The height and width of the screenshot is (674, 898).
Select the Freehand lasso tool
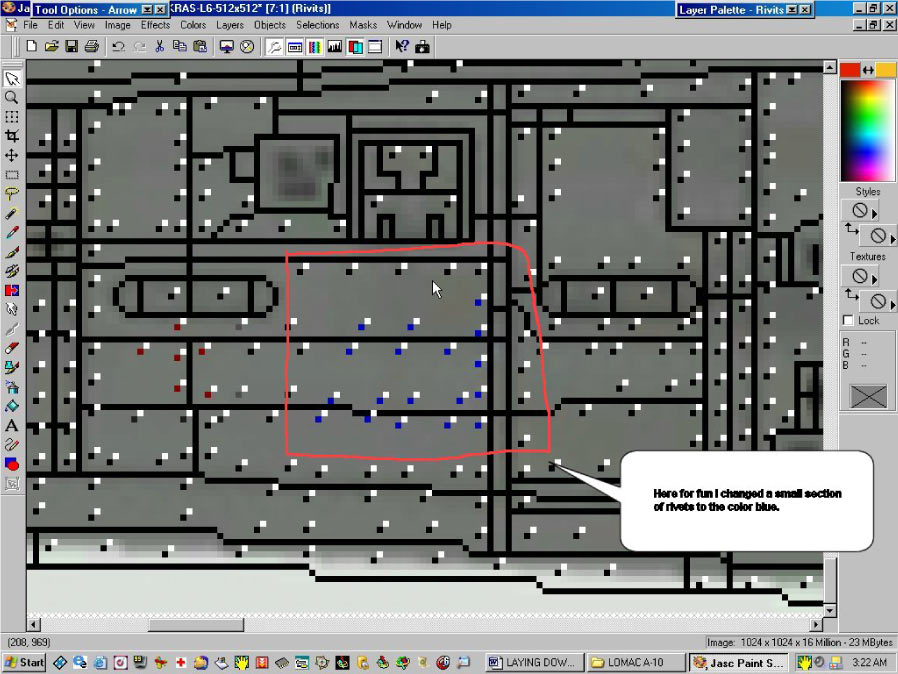12,194
